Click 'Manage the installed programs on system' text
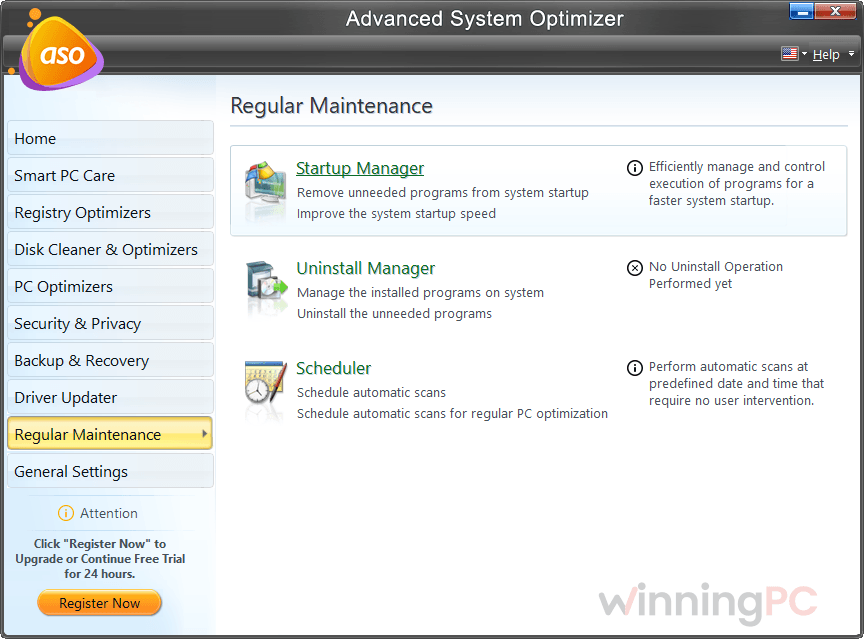Screen dimensions: 864x639 pyautogui.click(x=420, y=293)
